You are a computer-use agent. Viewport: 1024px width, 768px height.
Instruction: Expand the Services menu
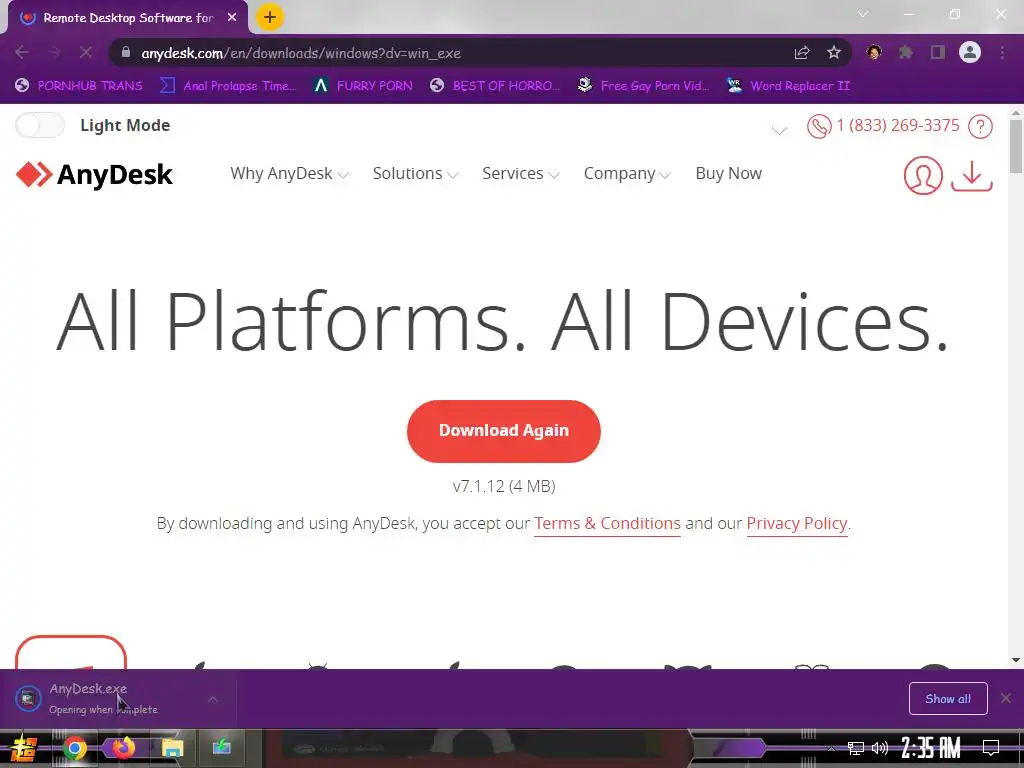520,174
